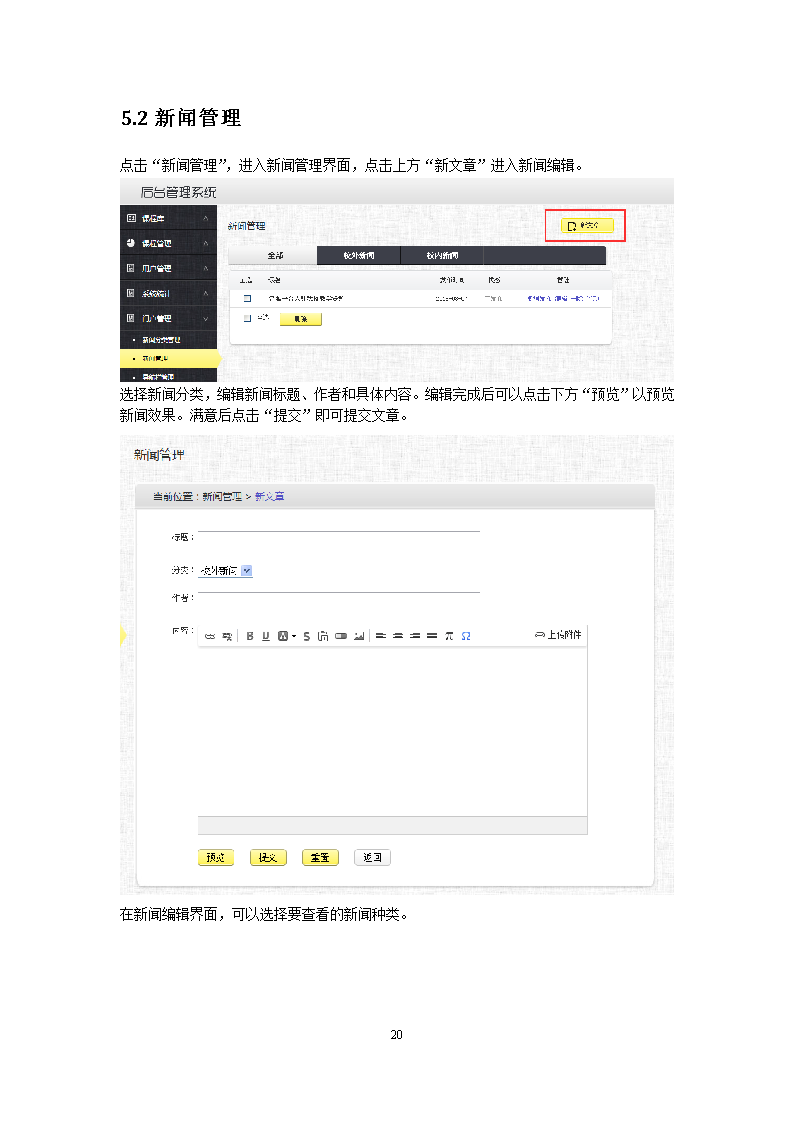Switch to the 校外新闻 tab
Screen dimensions: 793x1122
359,255
